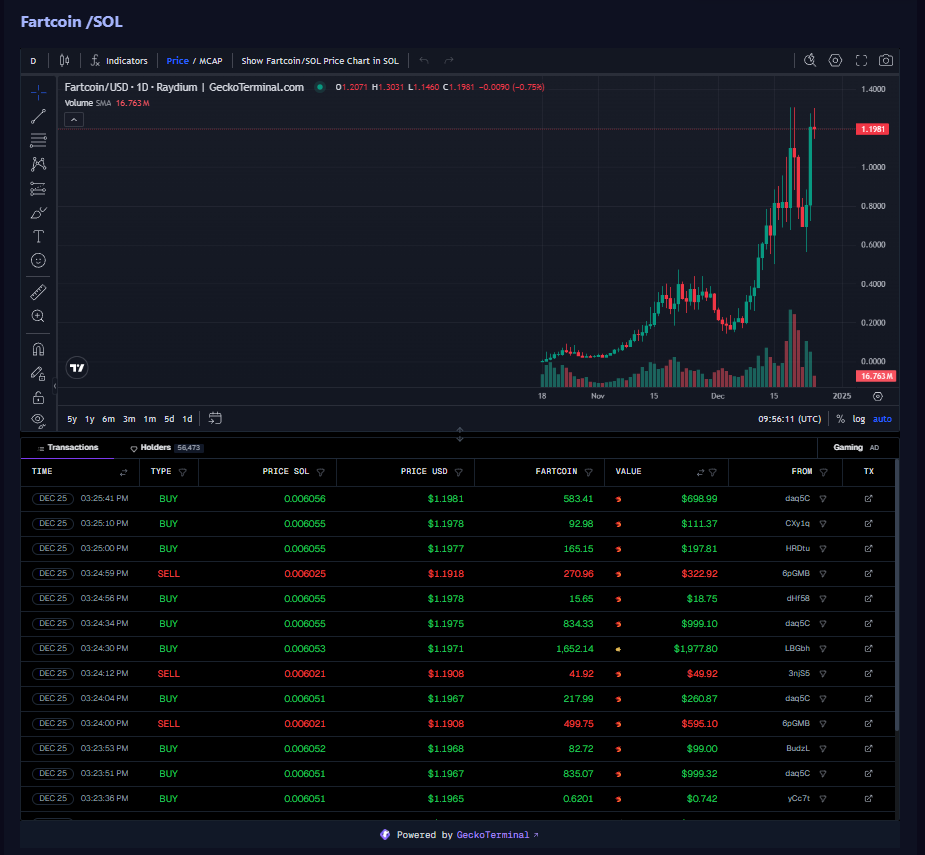This screenshot has height=855, width=925.
Task: Collapse the indicator legend arrow
Action: click(x=74, y=120)
